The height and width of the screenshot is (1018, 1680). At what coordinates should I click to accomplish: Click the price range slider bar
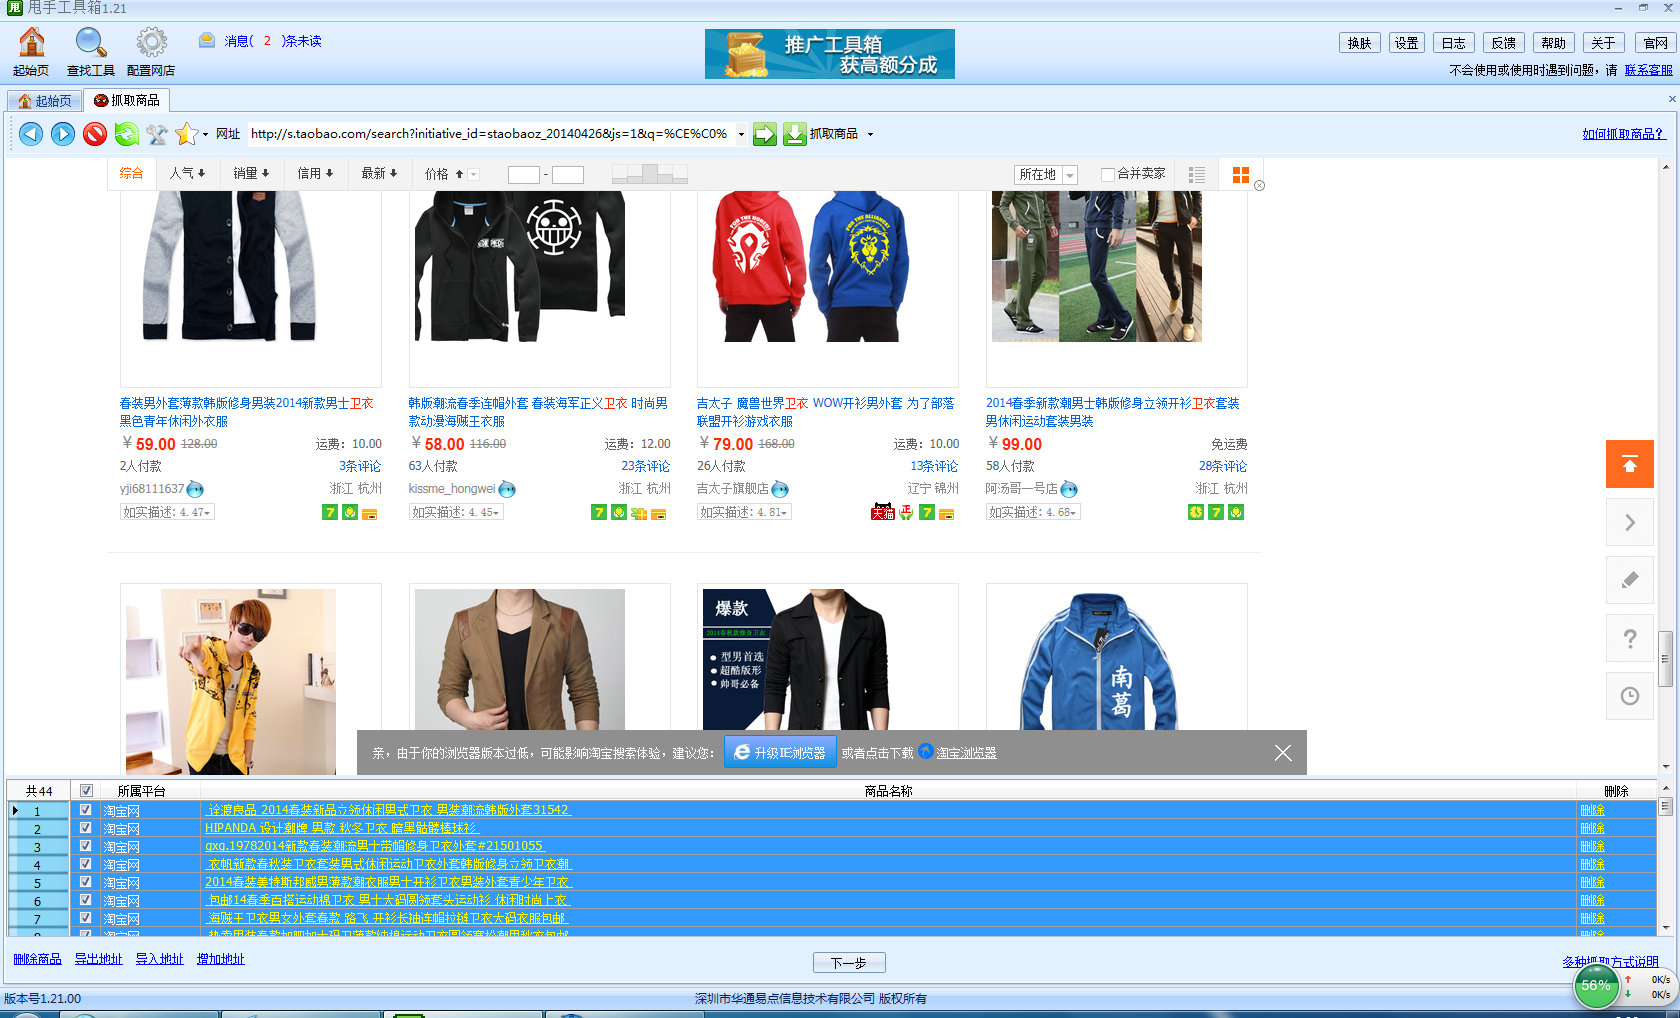click(650, 175)
